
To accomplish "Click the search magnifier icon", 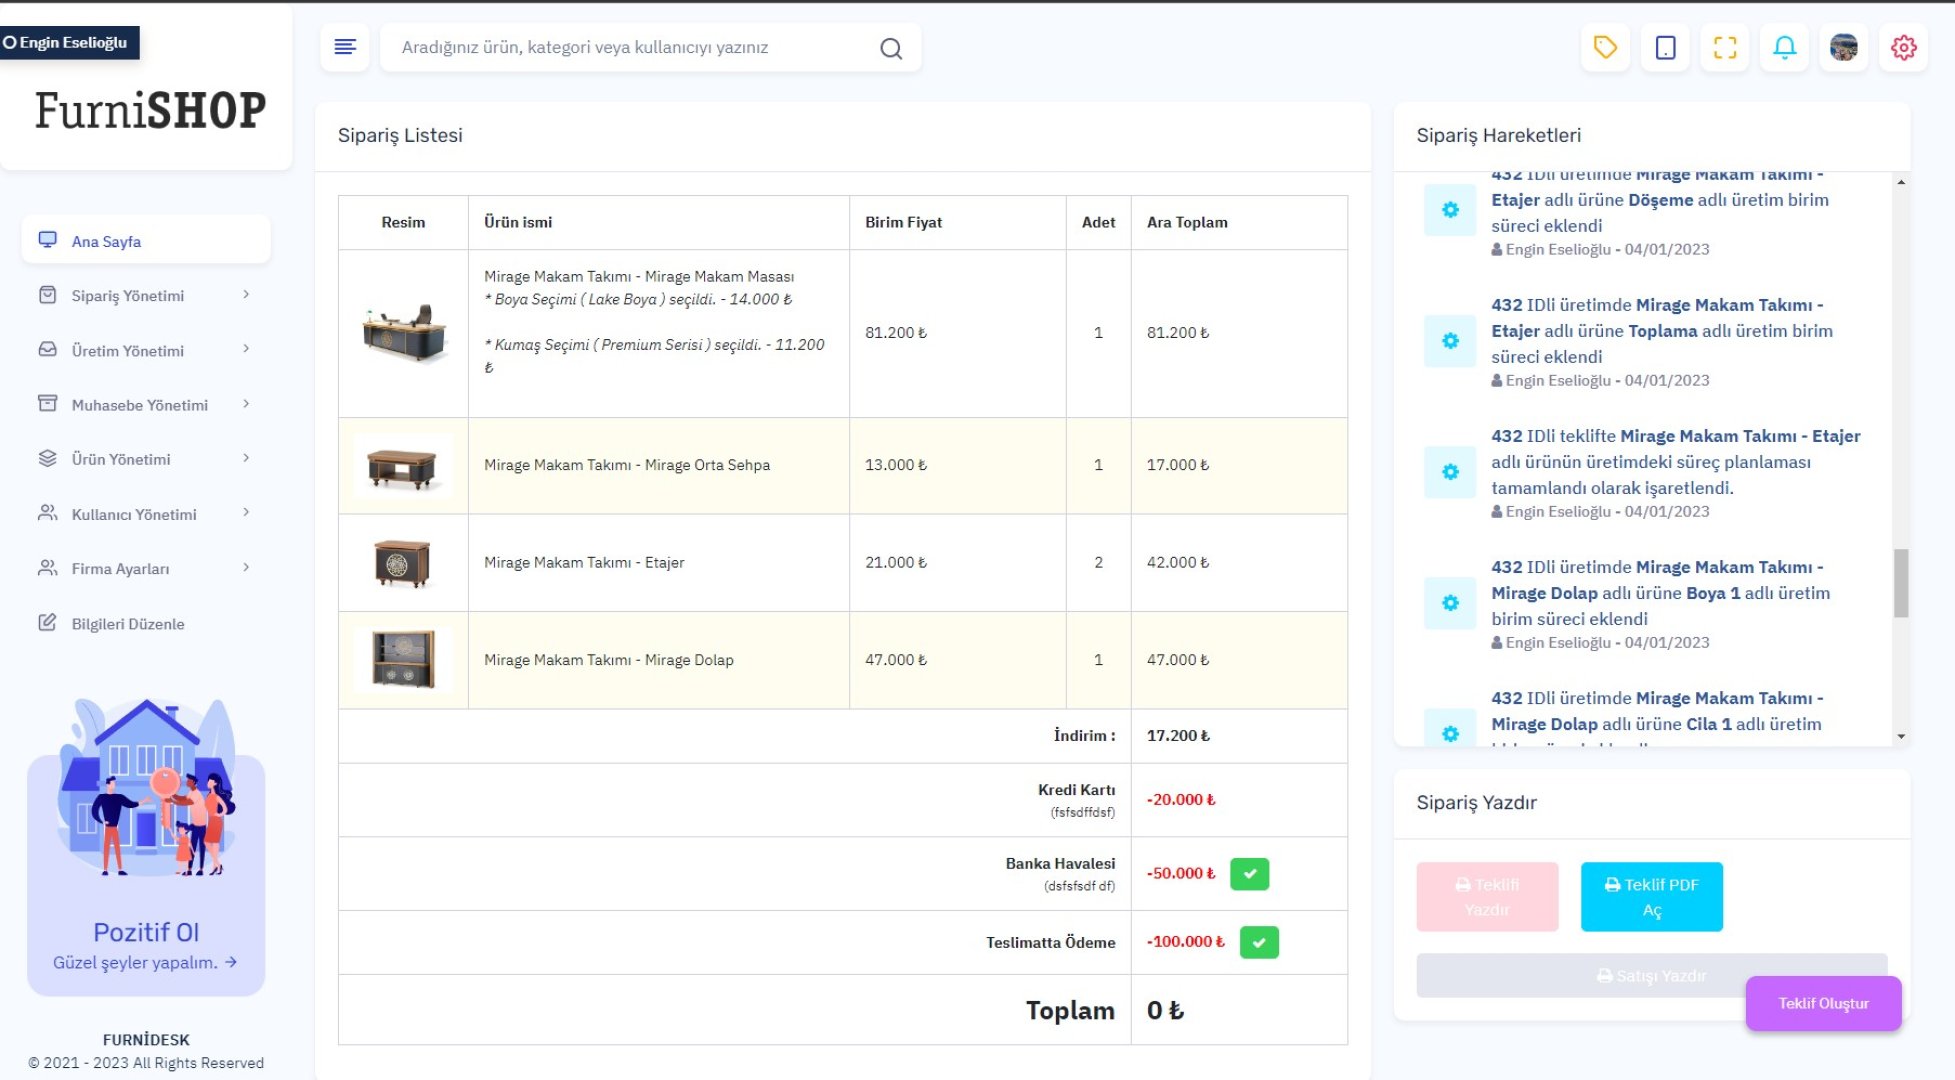I will click(x=890, y=48).
